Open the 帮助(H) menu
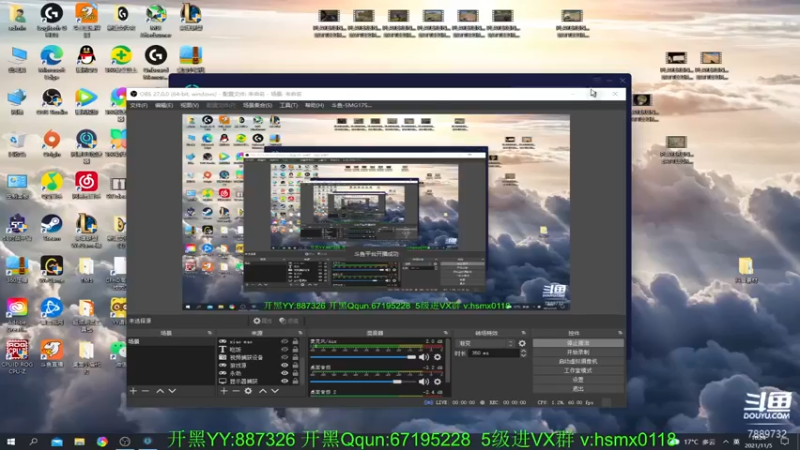 click(314, 105)
